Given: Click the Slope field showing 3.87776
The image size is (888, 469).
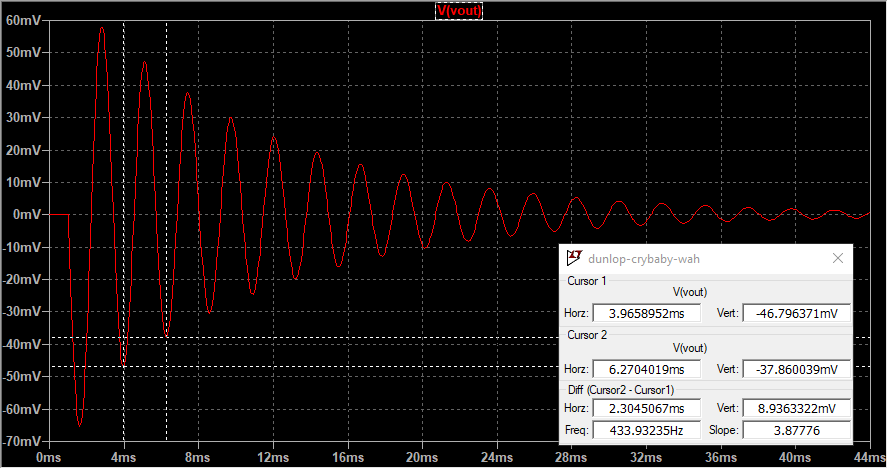Looking at the screenshot, I should [x=796, y=430].
